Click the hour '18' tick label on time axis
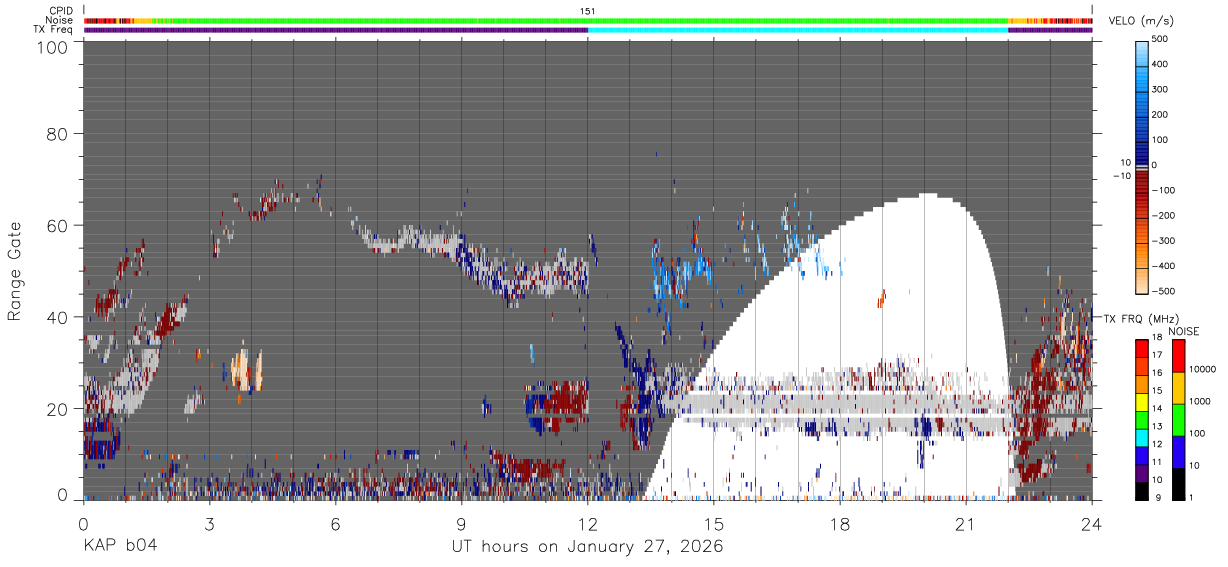1228x567 pixels. pyautogui.click(x=840, y=523)
